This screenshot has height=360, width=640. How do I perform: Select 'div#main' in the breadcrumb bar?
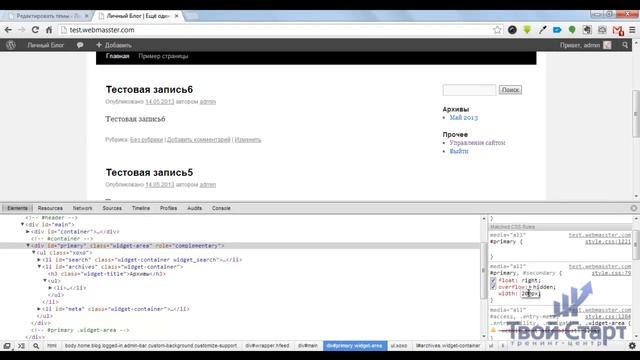click(308, 346)
